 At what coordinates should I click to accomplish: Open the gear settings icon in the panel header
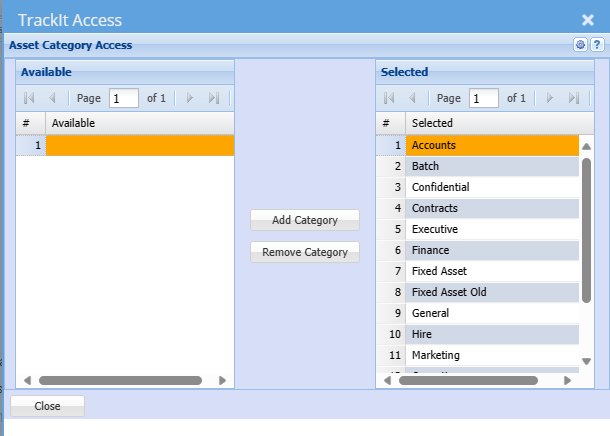pos(580,45)
